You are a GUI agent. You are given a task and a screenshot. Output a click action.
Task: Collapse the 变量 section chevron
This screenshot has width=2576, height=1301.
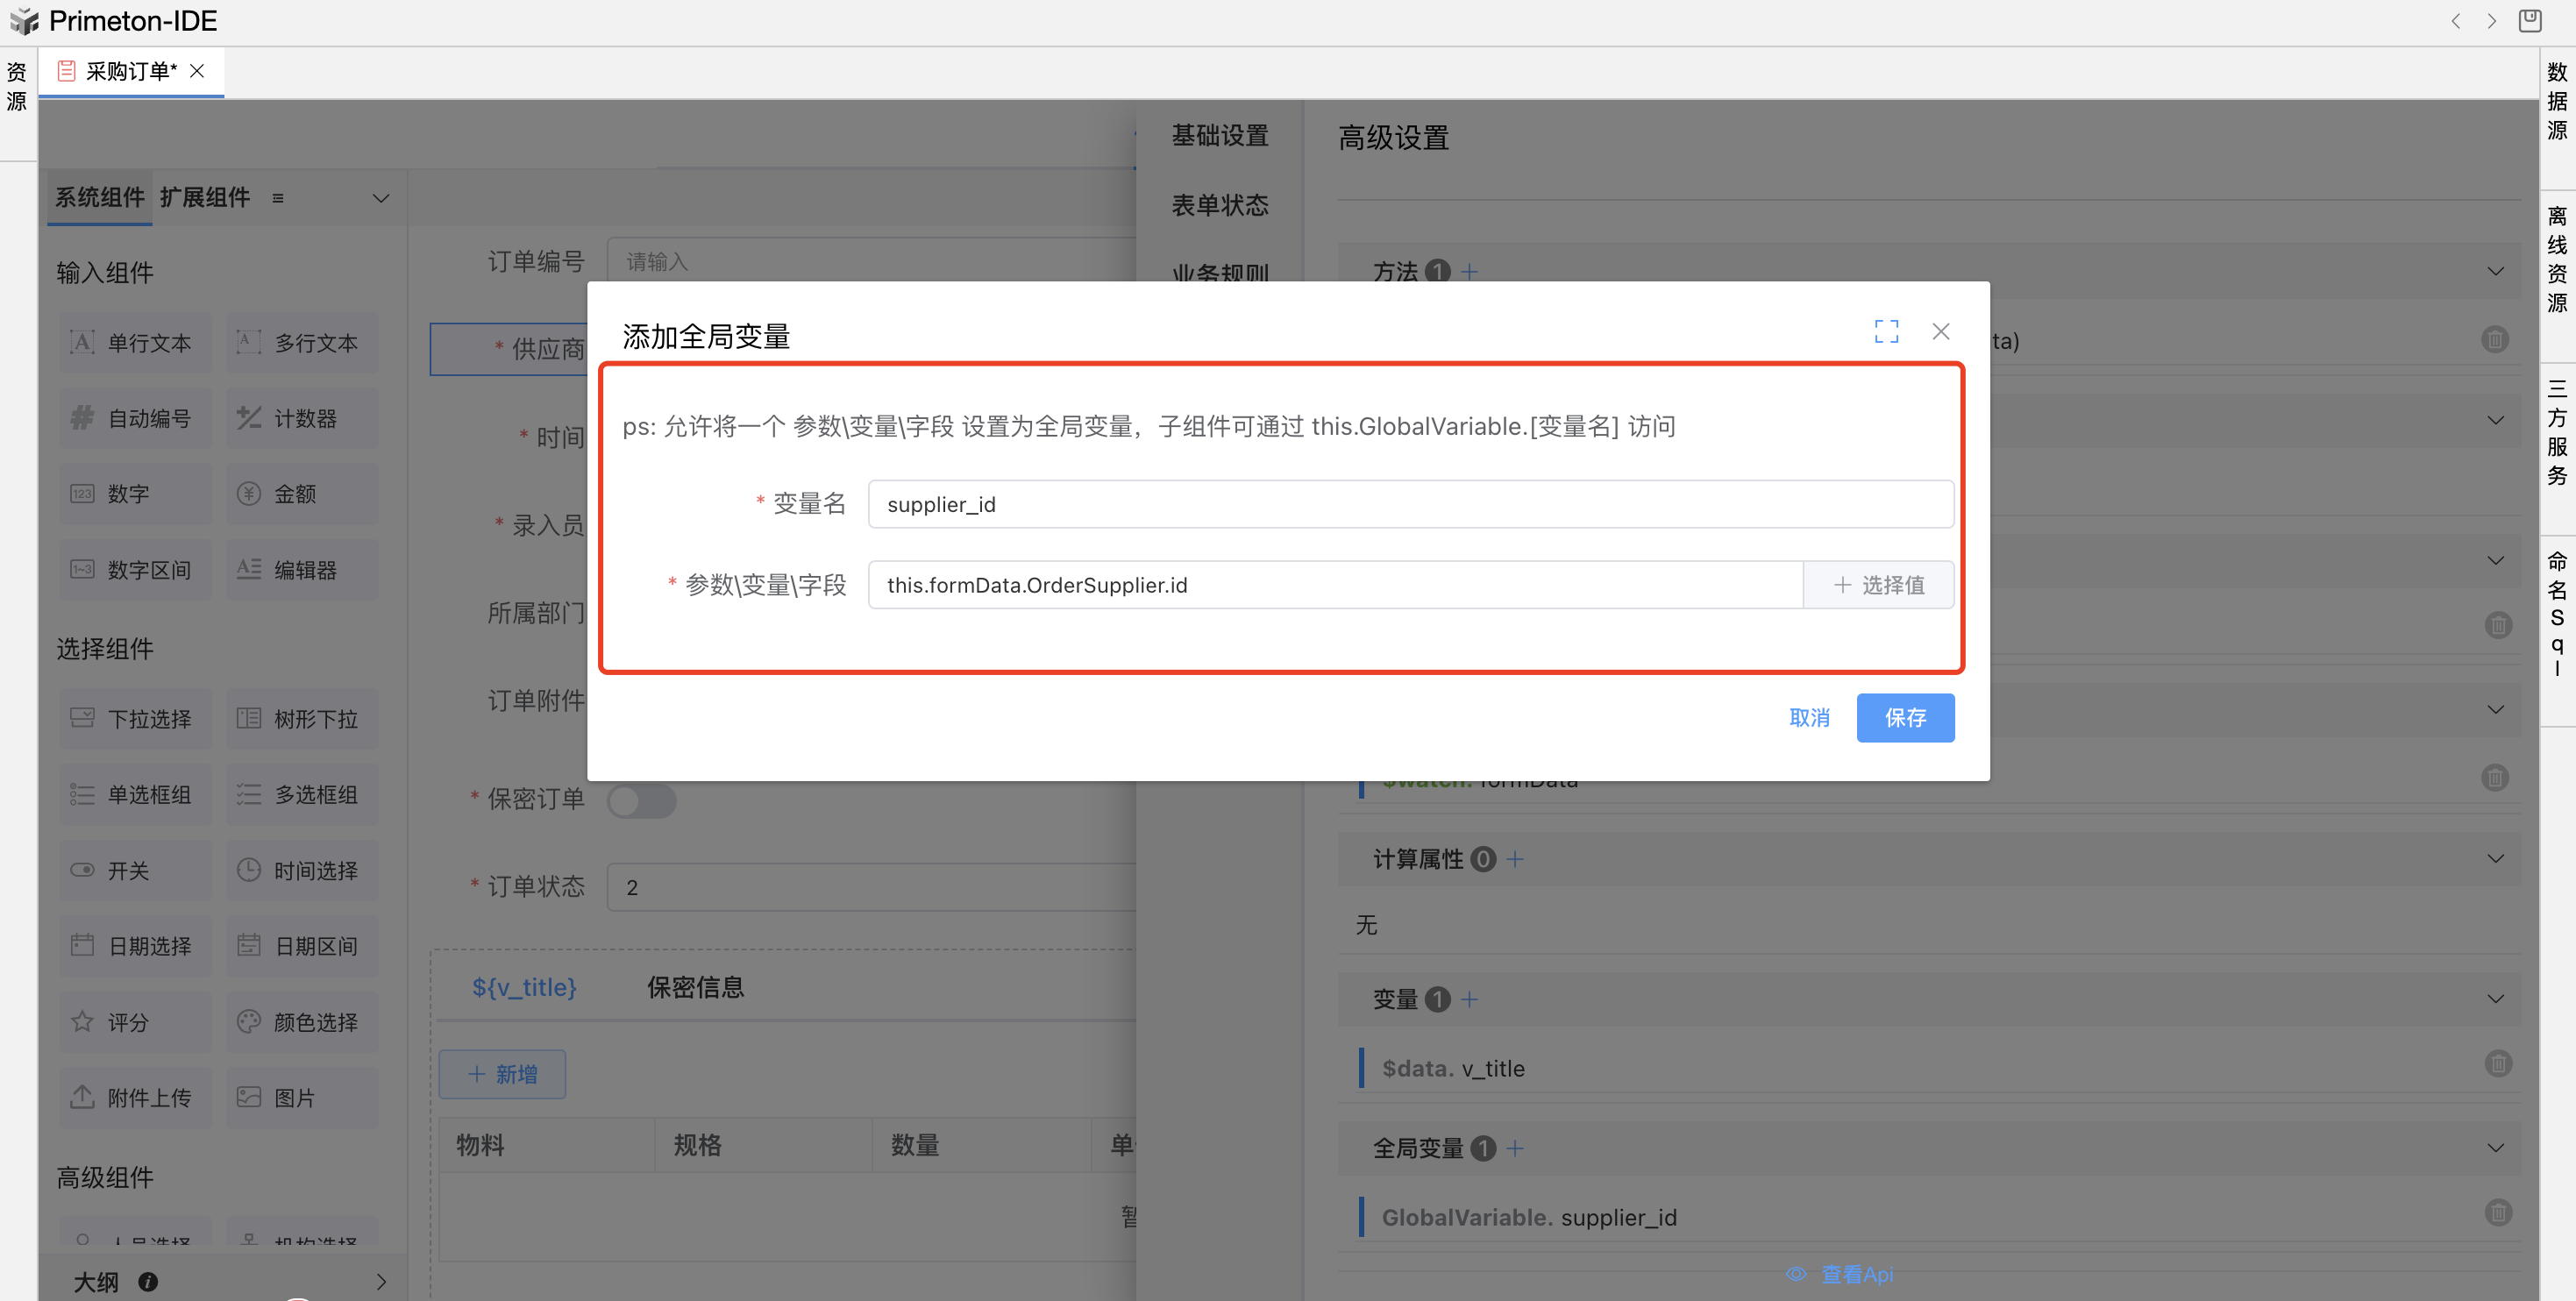(x=2495, y=999)
